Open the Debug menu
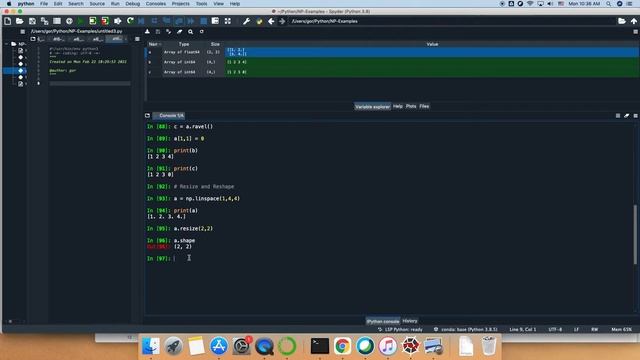Viewport: 640px width, 360px height. (x=133, y=4)
